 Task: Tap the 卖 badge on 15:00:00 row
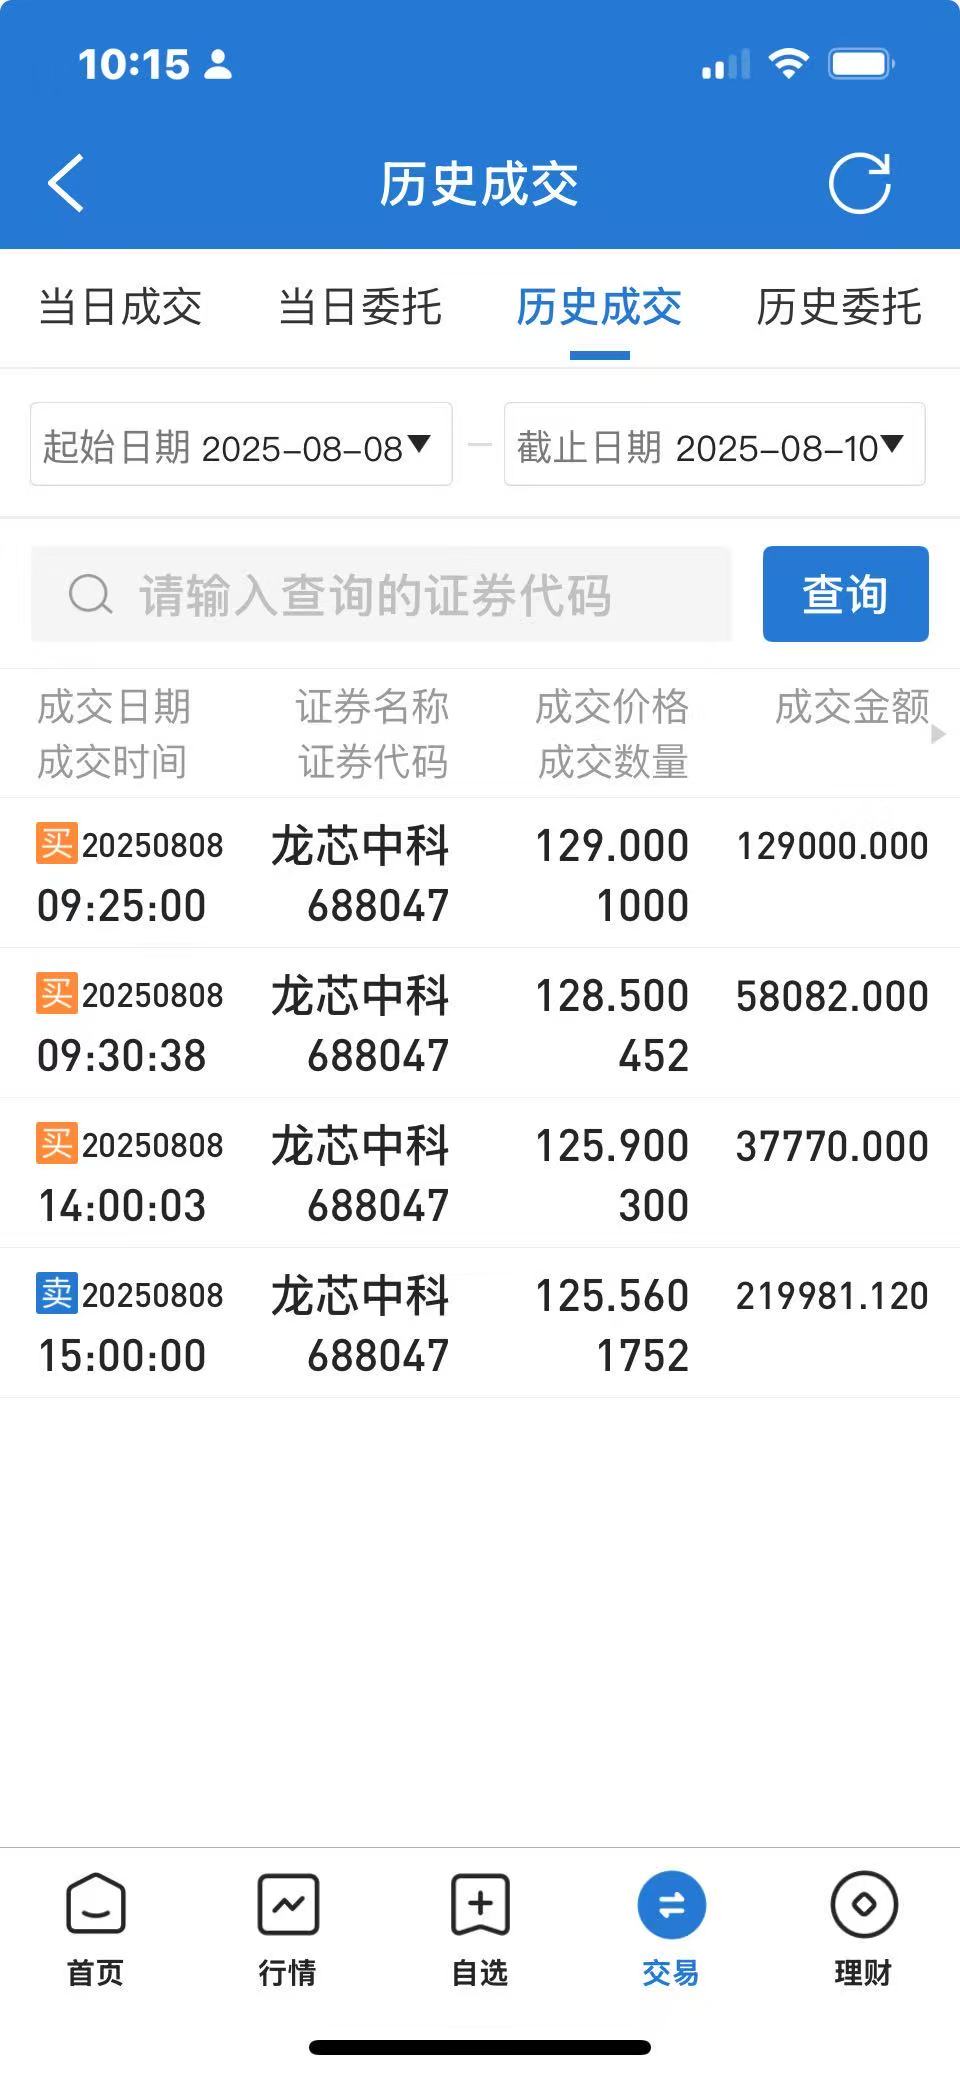tap(57, 1293)
